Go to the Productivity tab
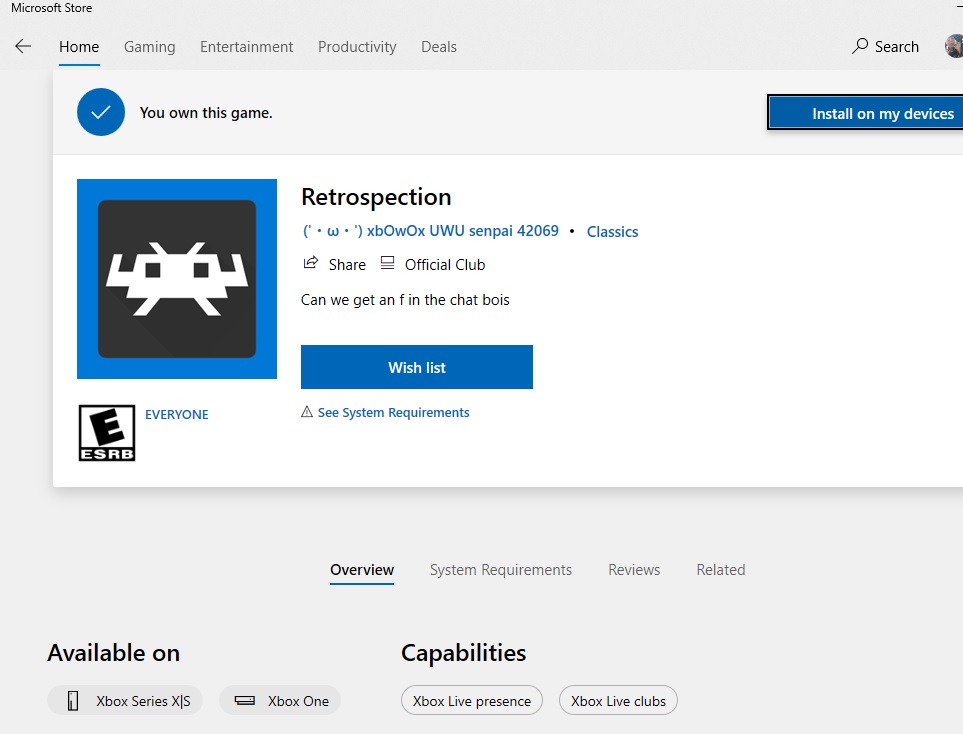Screen dimensions: 963x734 click(357, 47)
